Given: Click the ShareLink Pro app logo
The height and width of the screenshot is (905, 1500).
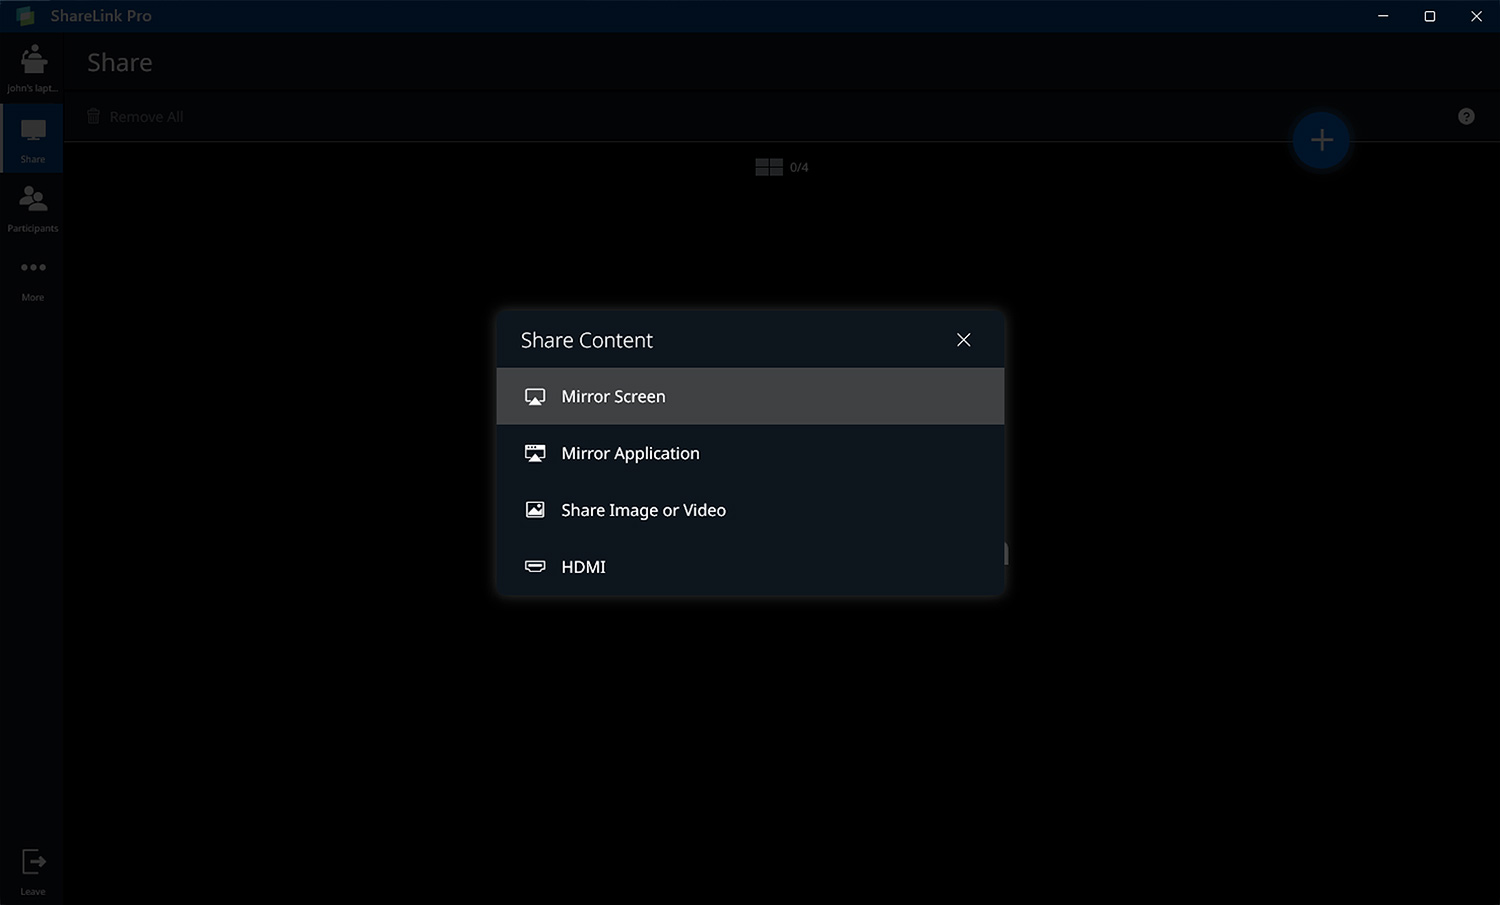Looking at the screenshot, I should (26, 17).
